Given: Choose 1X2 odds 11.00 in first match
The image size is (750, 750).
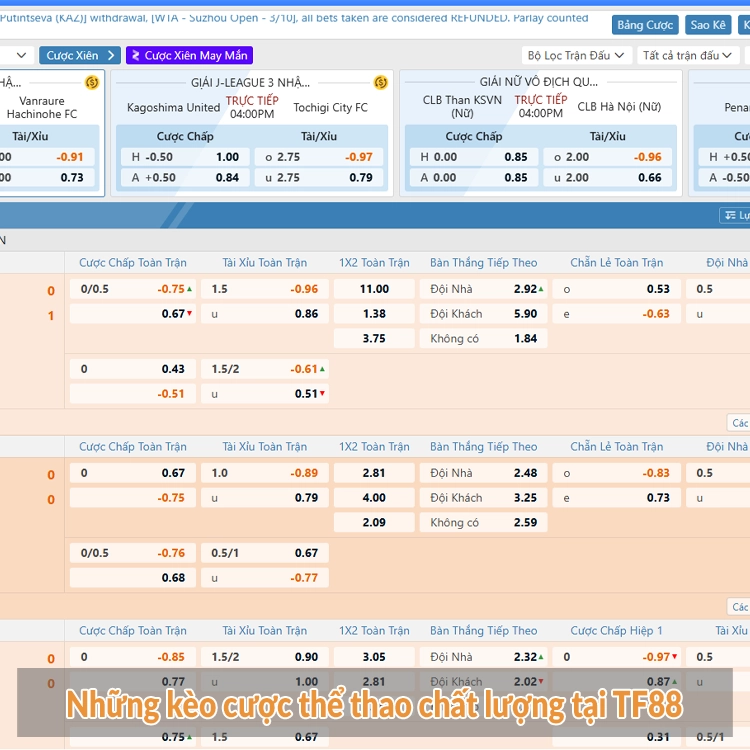Looking at the screenshot, I should [x=374, y=289].
